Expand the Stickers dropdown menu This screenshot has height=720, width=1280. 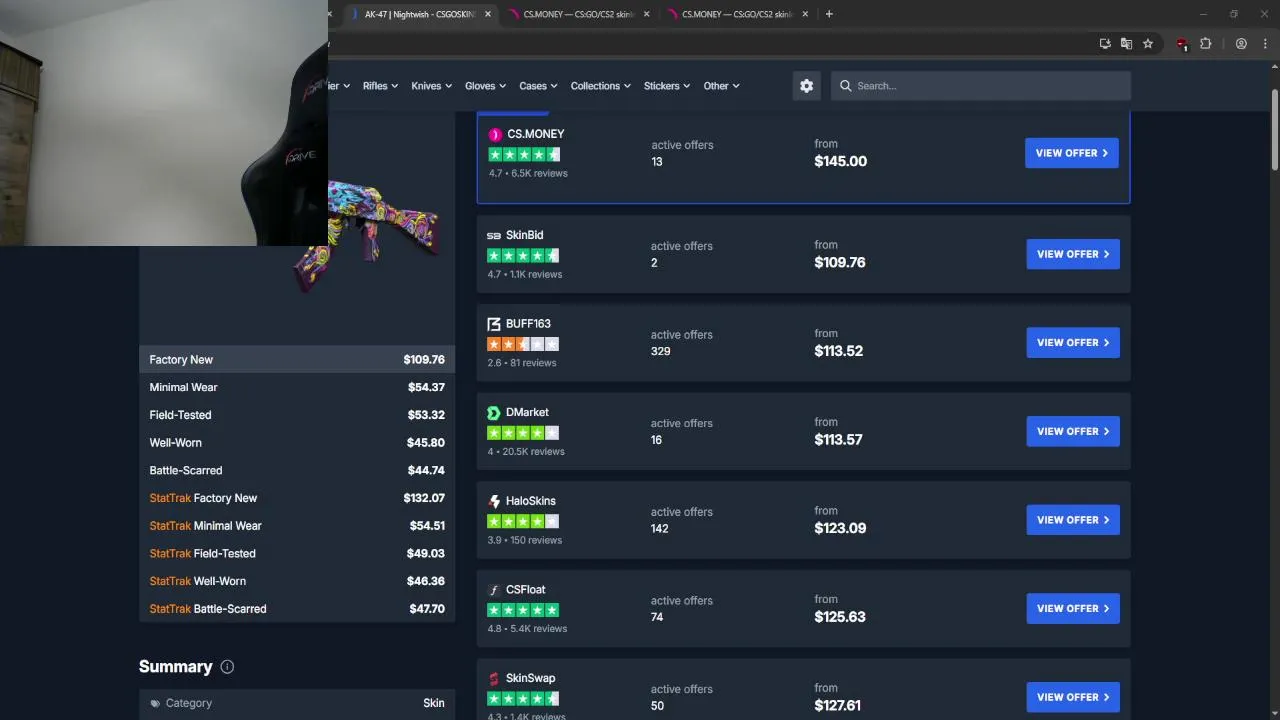(667, 86)
